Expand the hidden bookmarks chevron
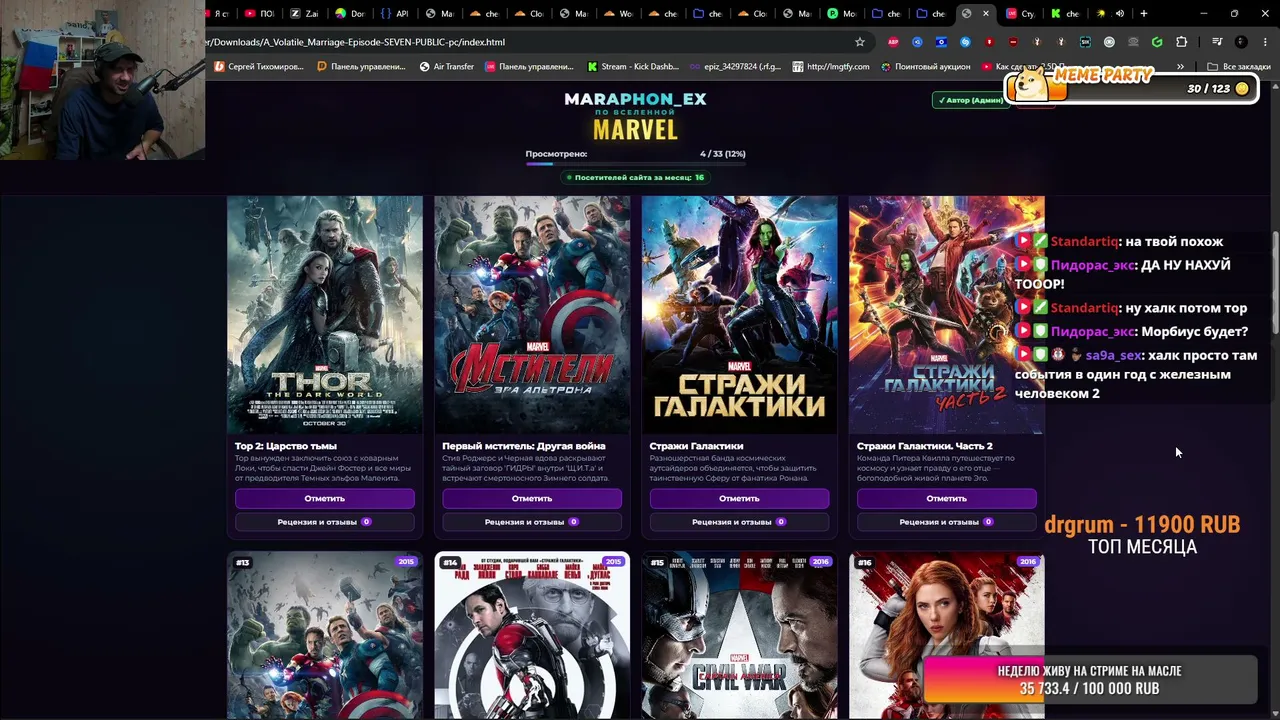The image size is (1280, 720). pos(1180,67)
